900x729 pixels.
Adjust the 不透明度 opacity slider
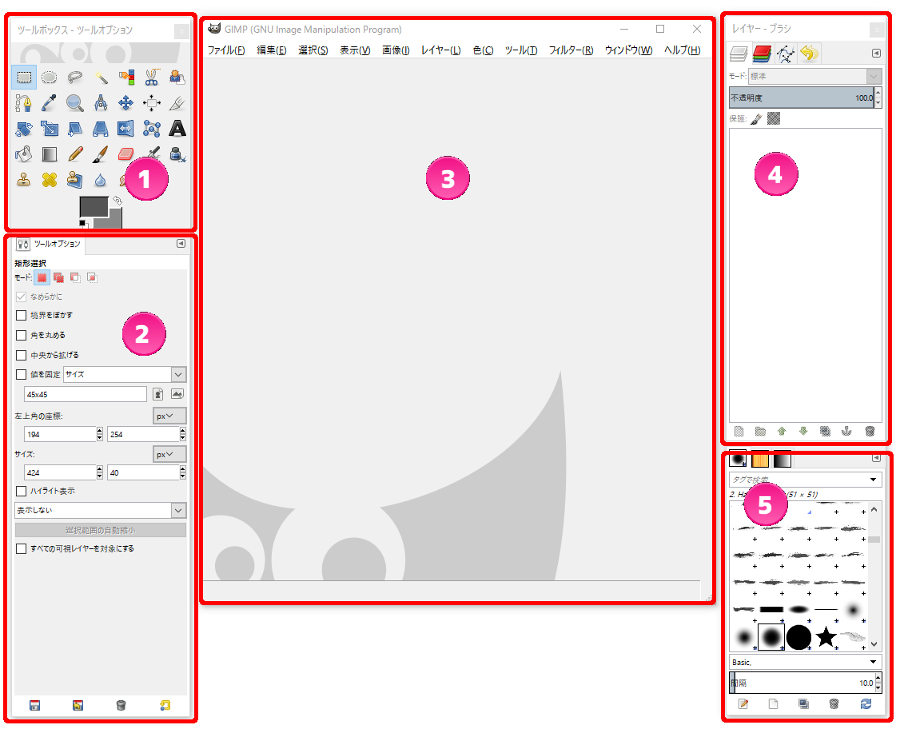tap(801, 98)
